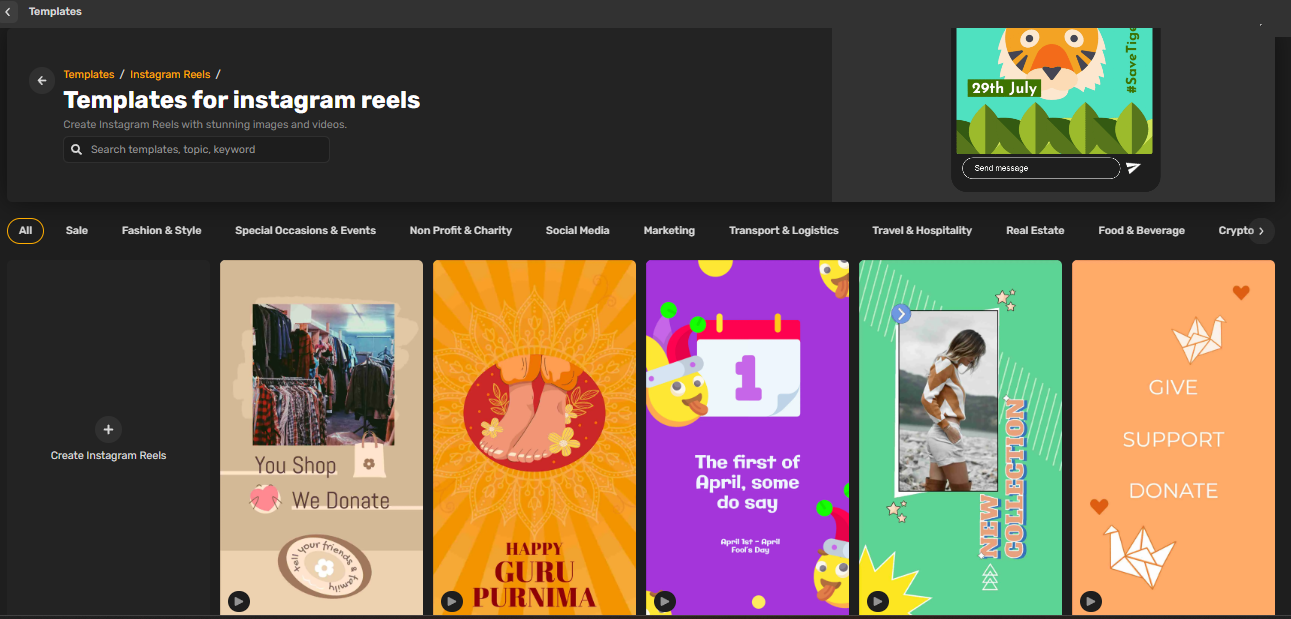Focus the Search templates input field

click(196, 150)
